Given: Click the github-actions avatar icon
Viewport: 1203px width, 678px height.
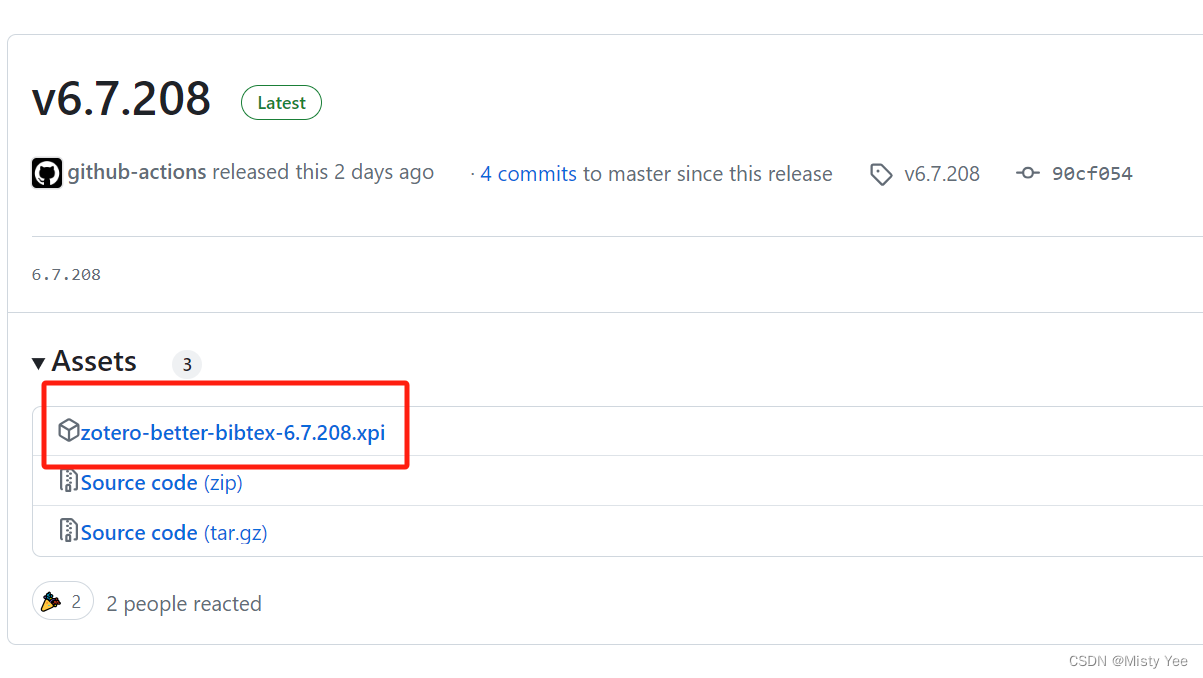Looking at the screenshot, I should pyautogui.click(x=47, y=173).
